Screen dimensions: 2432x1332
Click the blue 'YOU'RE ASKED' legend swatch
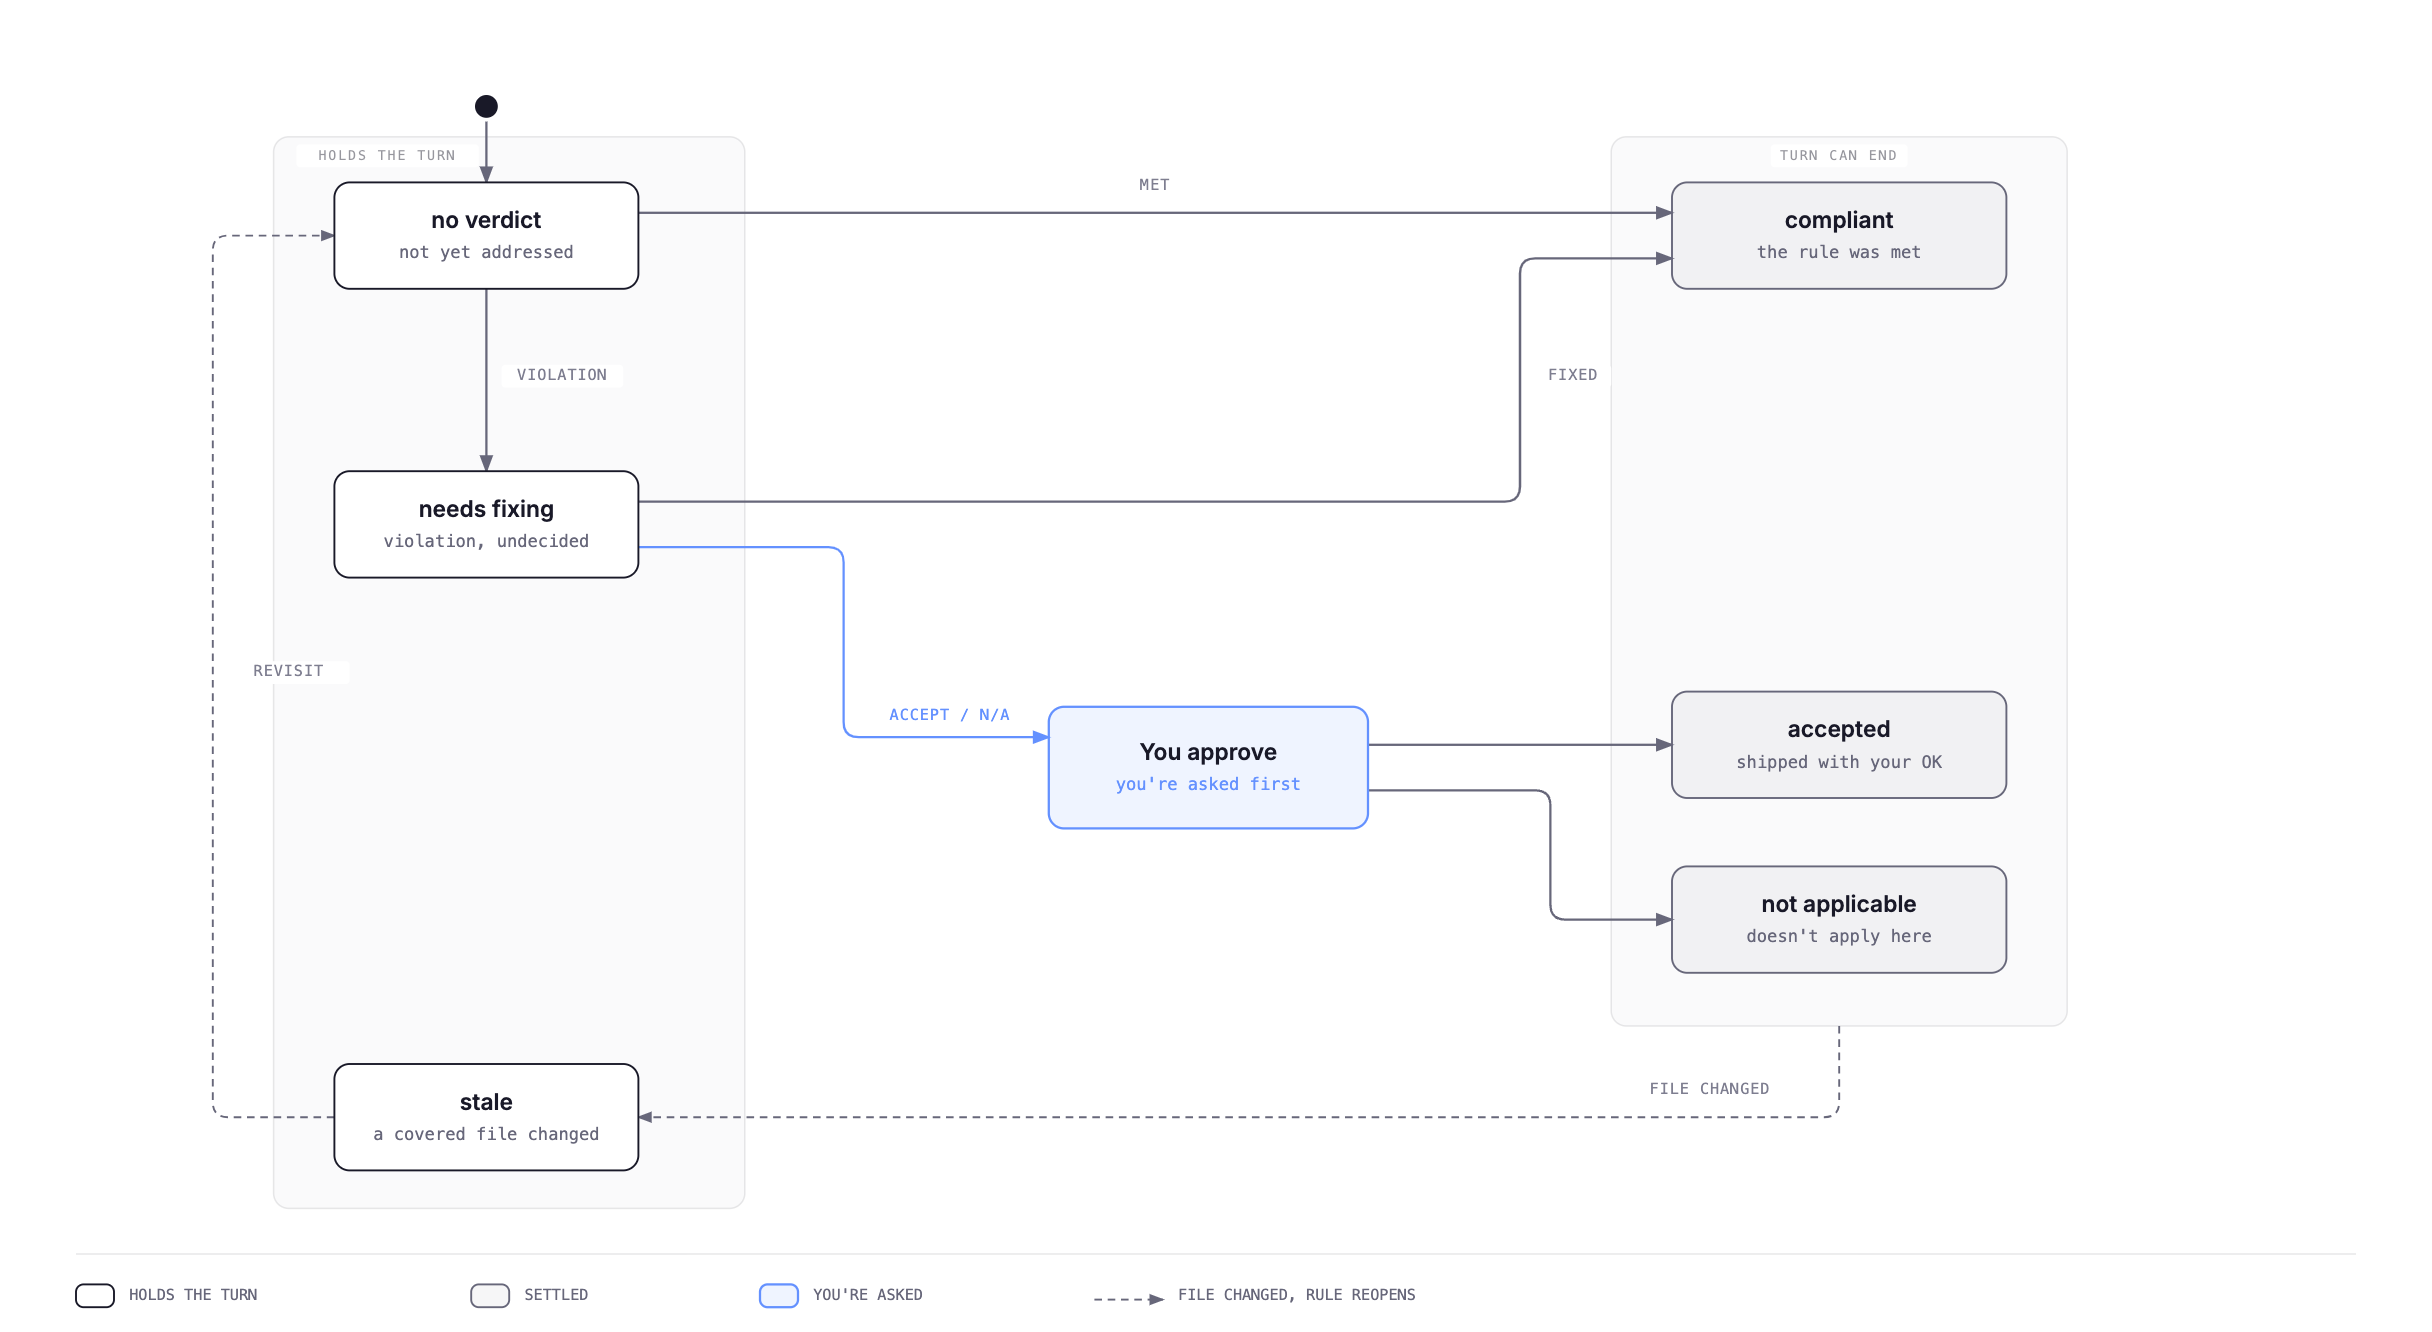[x=779, y=1296]
